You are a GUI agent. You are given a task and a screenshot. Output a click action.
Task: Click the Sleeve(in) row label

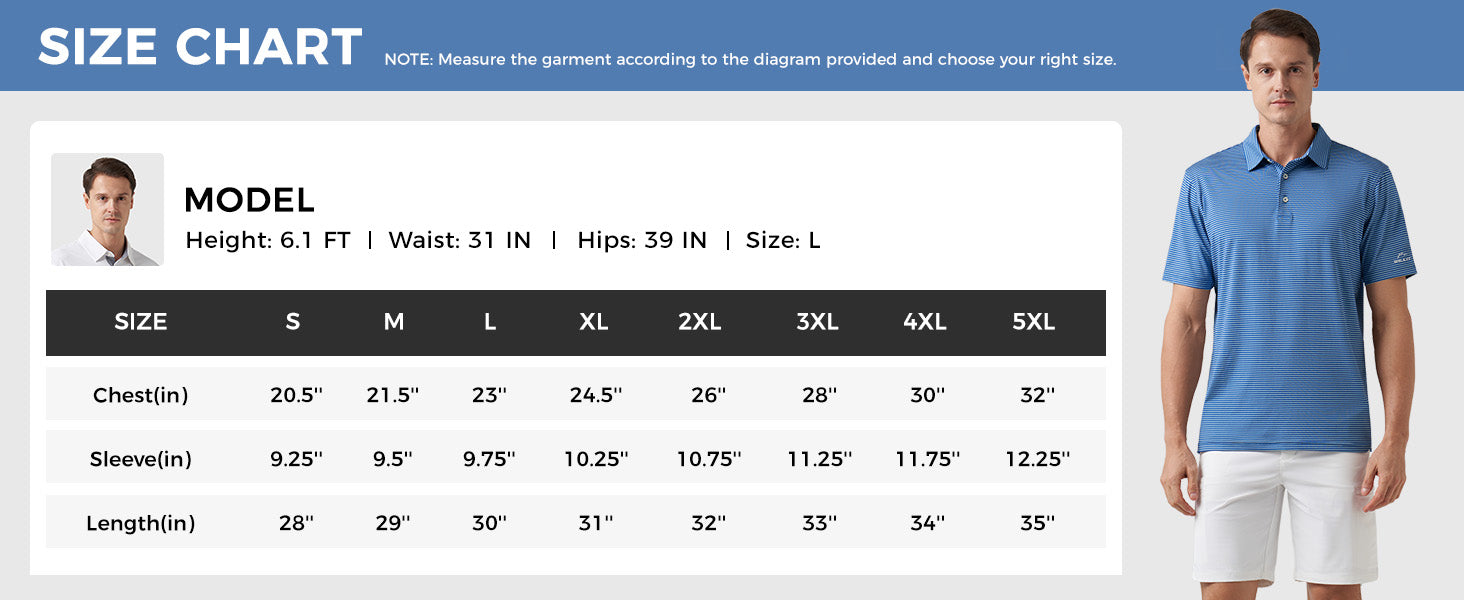pos(141,459)
